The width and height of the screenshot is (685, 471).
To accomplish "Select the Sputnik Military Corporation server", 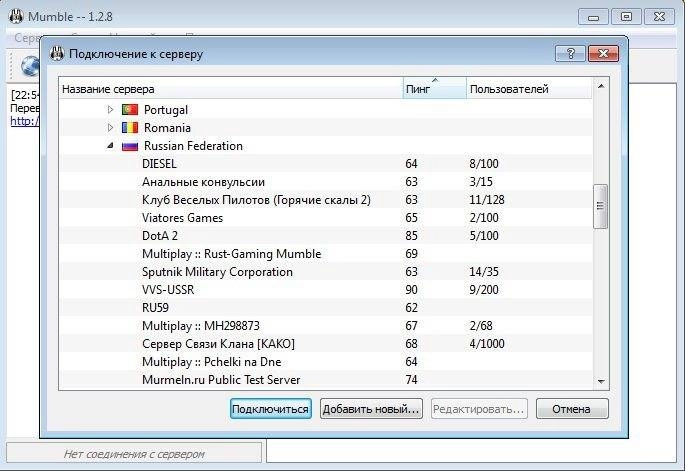I will click(217, 272).
